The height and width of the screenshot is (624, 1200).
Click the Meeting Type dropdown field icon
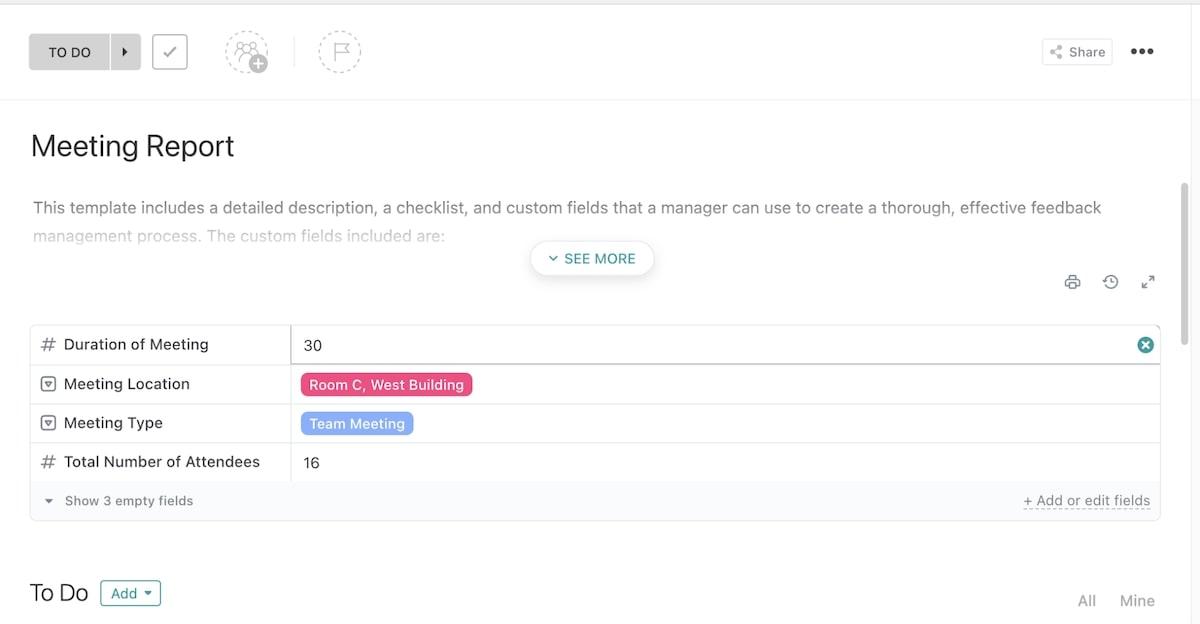[x=48, y=423]
